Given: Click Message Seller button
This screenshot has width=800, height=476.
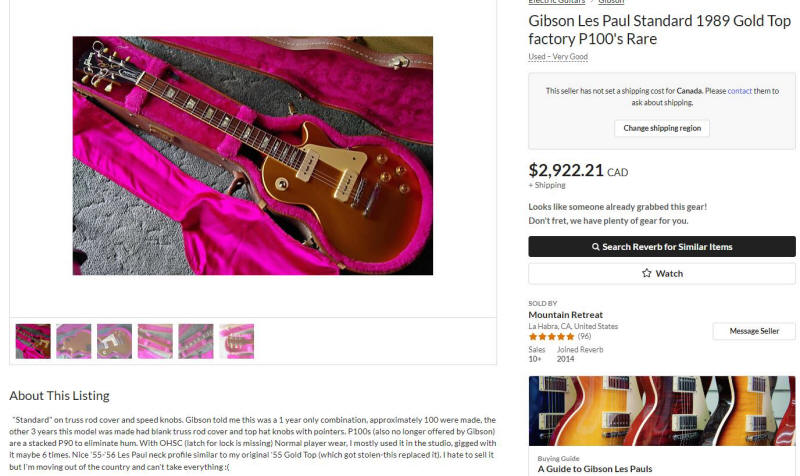Looking at the screenshot, I should 754,331.
